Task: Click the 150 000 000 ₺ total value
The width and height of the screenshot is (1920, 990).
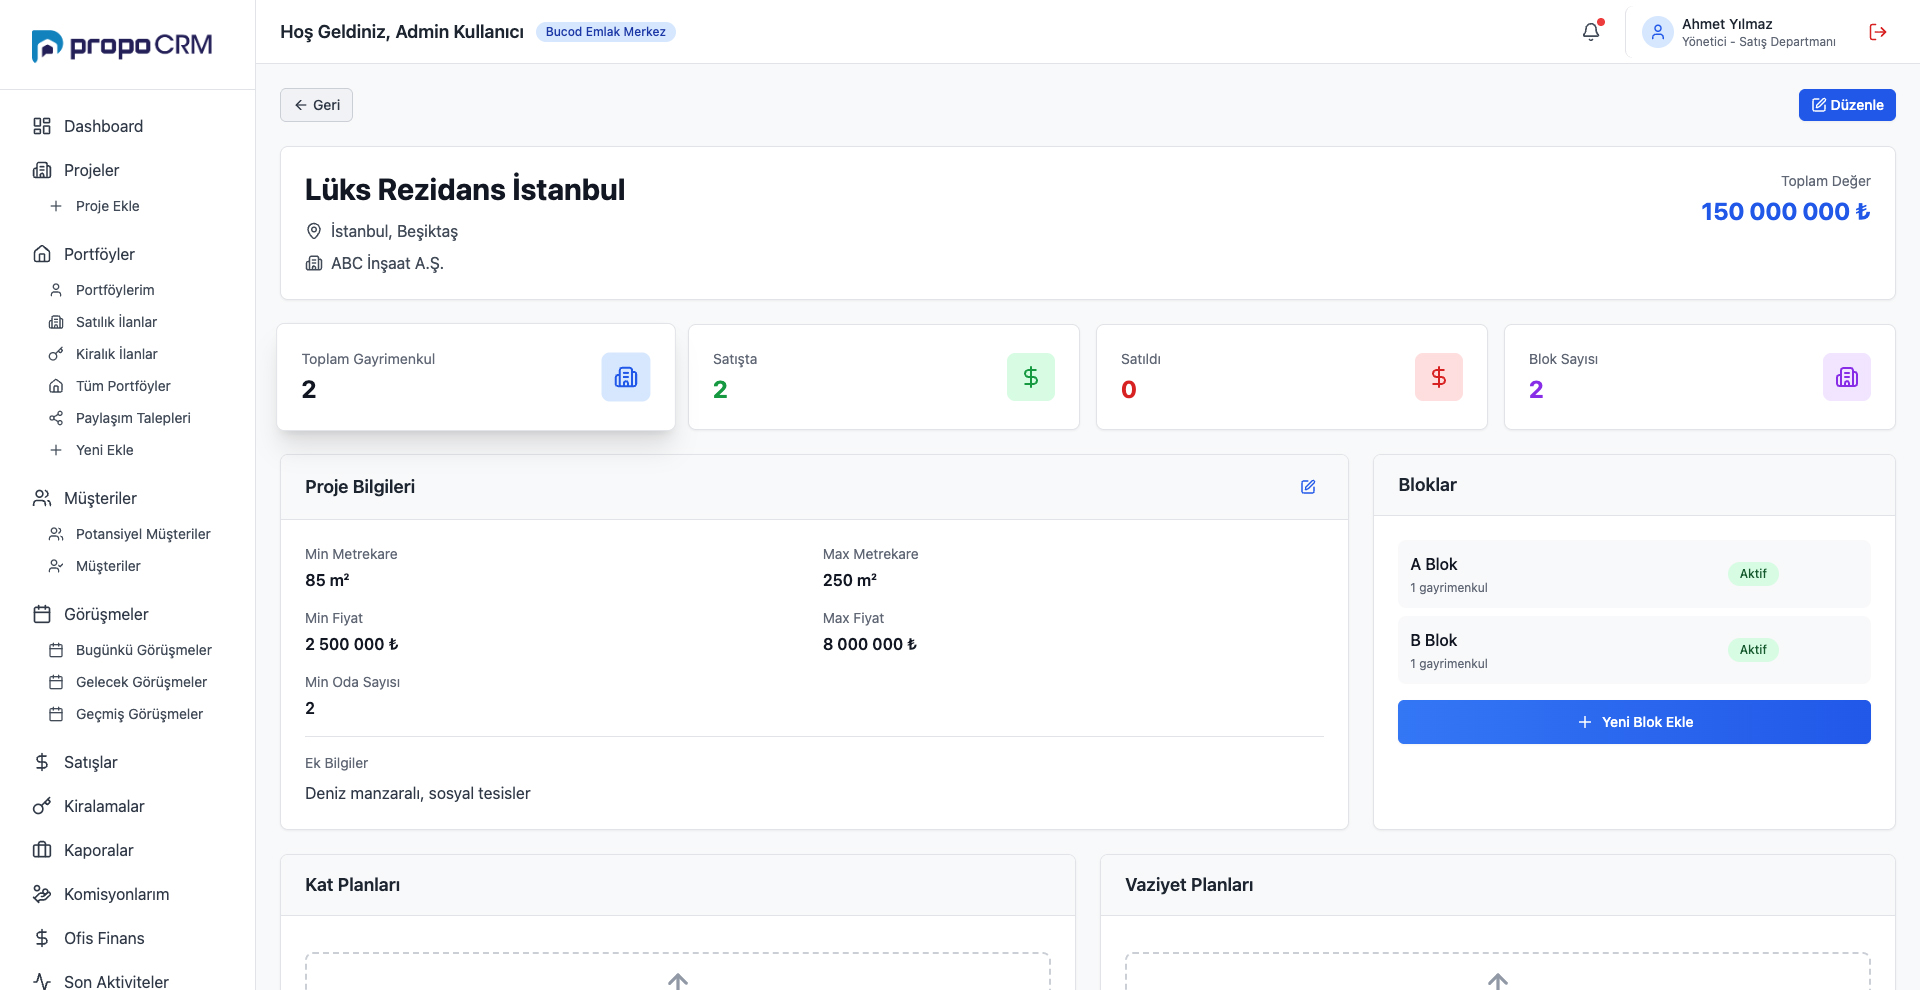Action: [x=1785, y=212]
